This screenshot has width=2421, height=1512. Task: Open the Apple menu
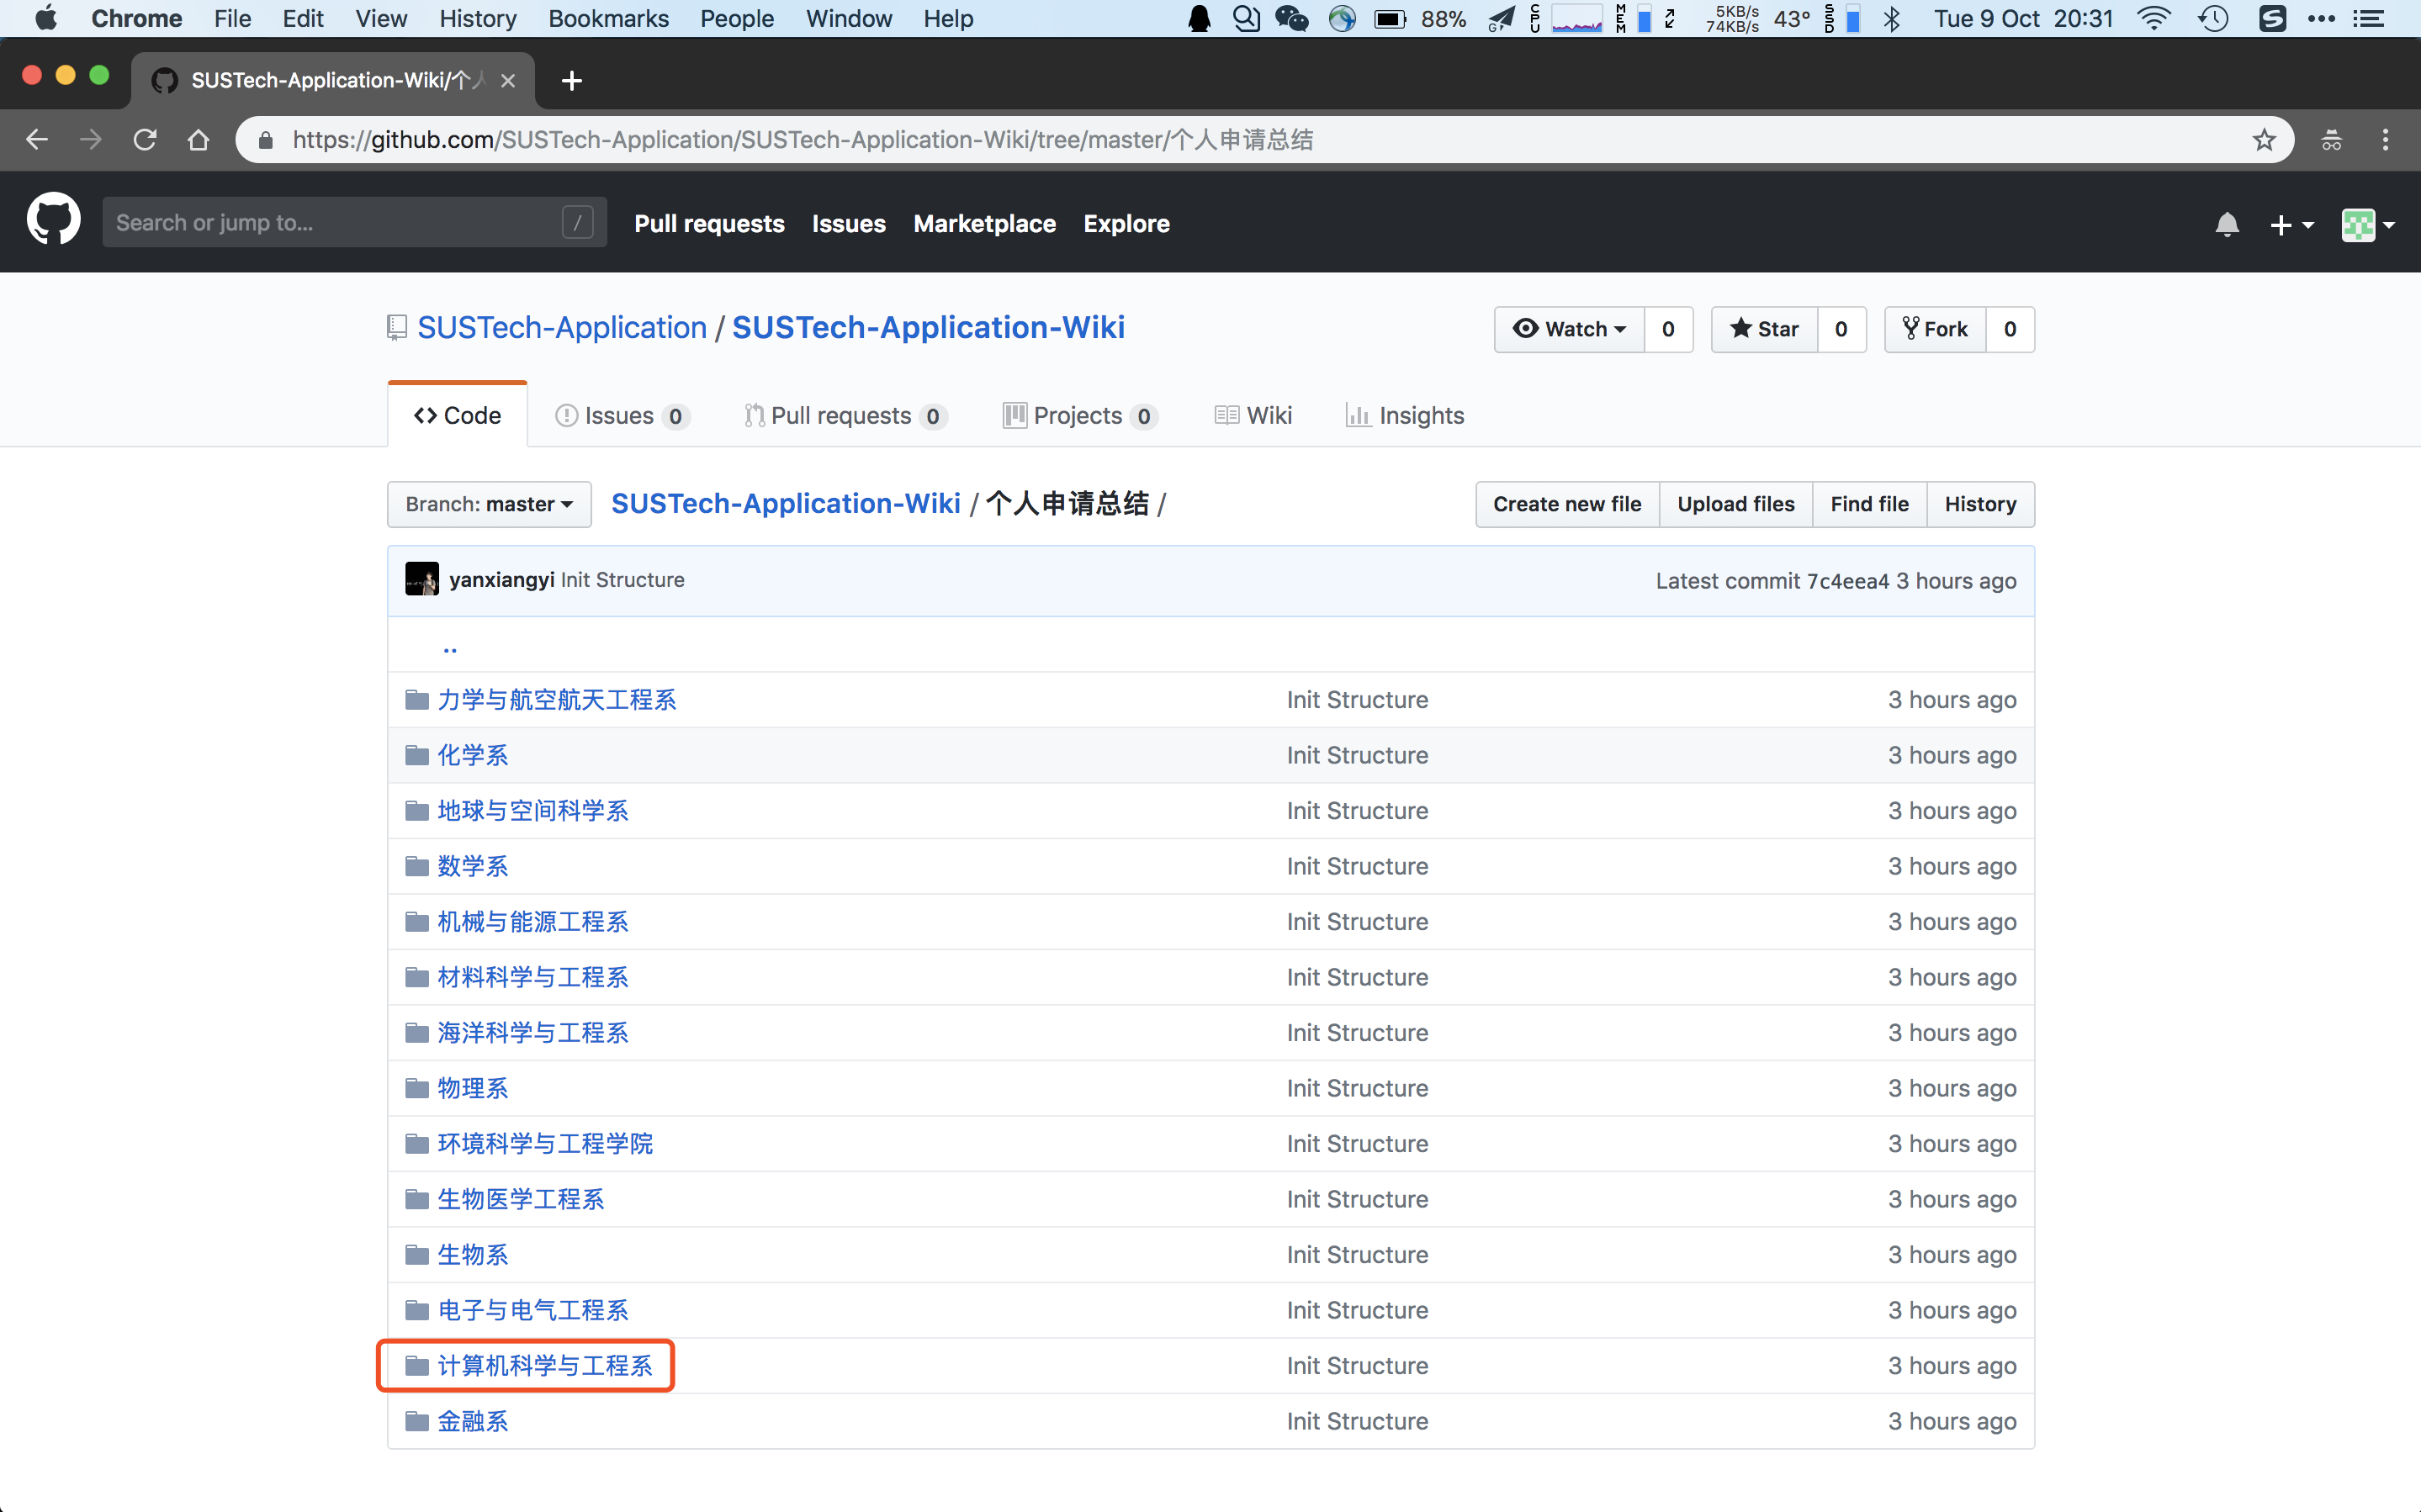(46, 19)
